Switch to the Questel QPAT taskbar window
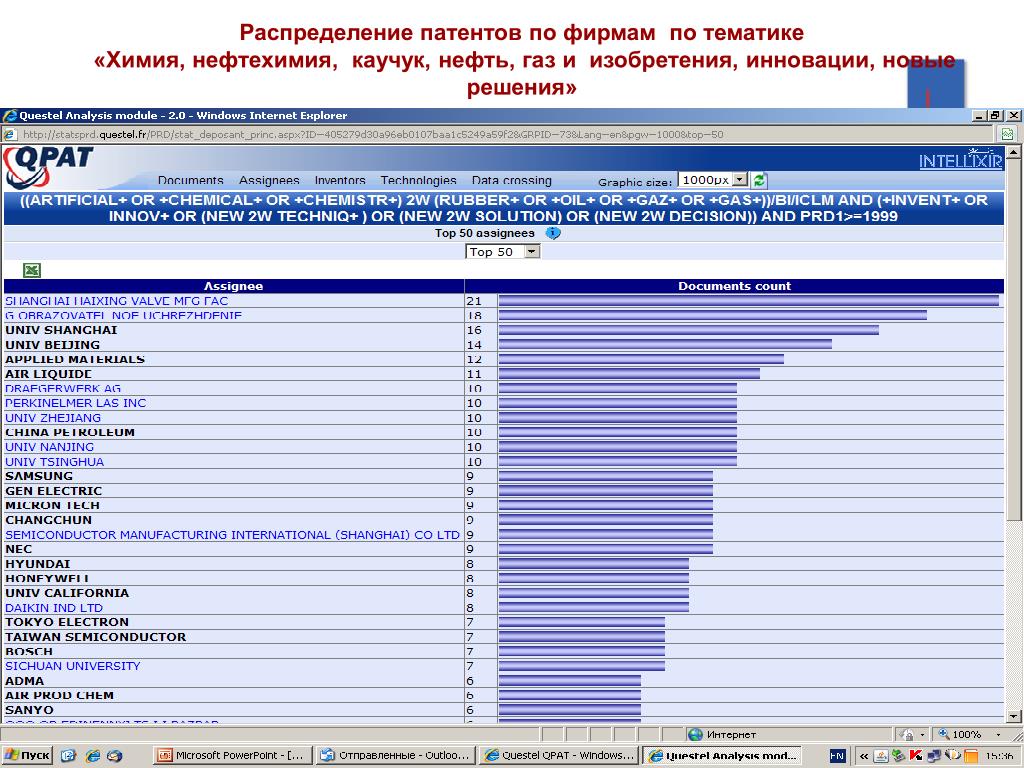 point(559,756)
